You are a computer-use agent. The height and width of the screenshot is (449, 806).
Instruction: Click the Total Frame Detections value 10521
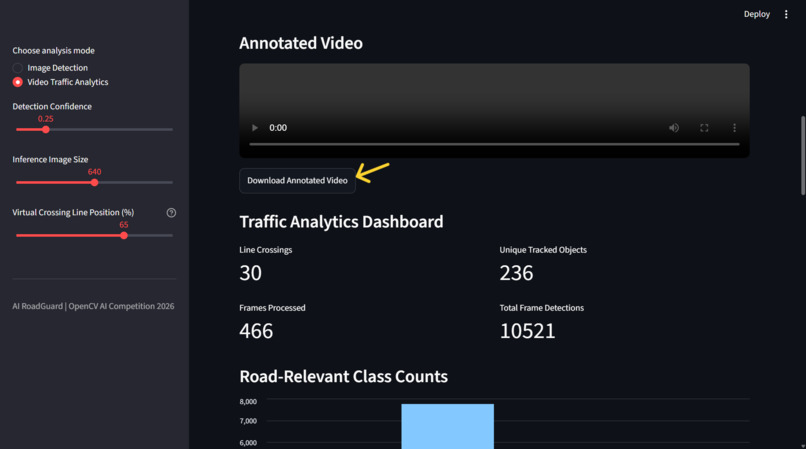527,331
